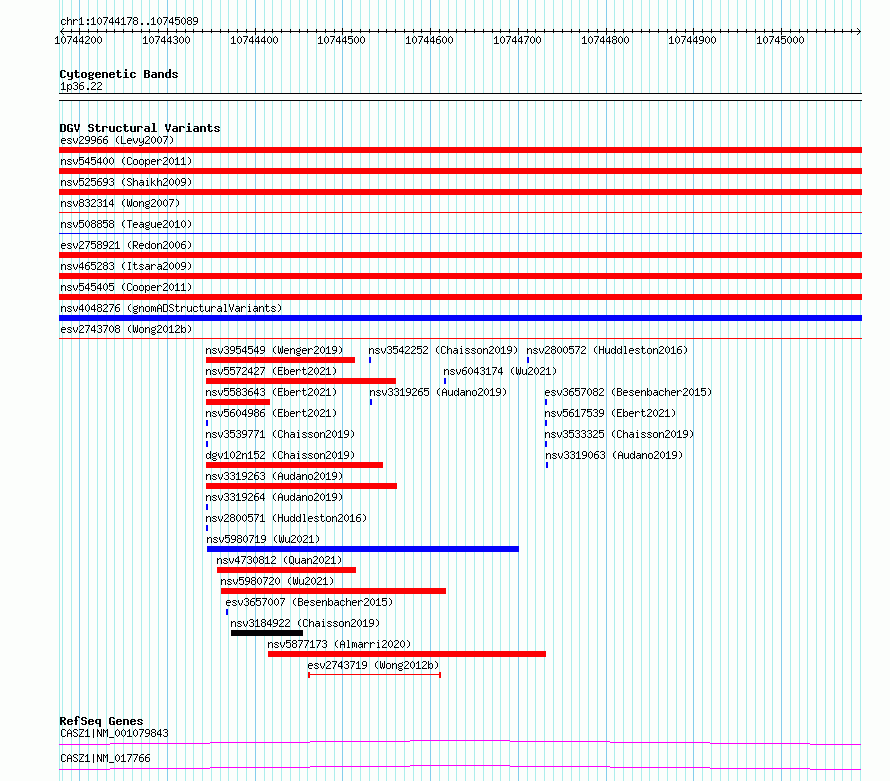The width and height of the screenshot is (890, 781).
Task: Click the Cytogenetic Bands track heading
Action: click(x=119, y=74)
